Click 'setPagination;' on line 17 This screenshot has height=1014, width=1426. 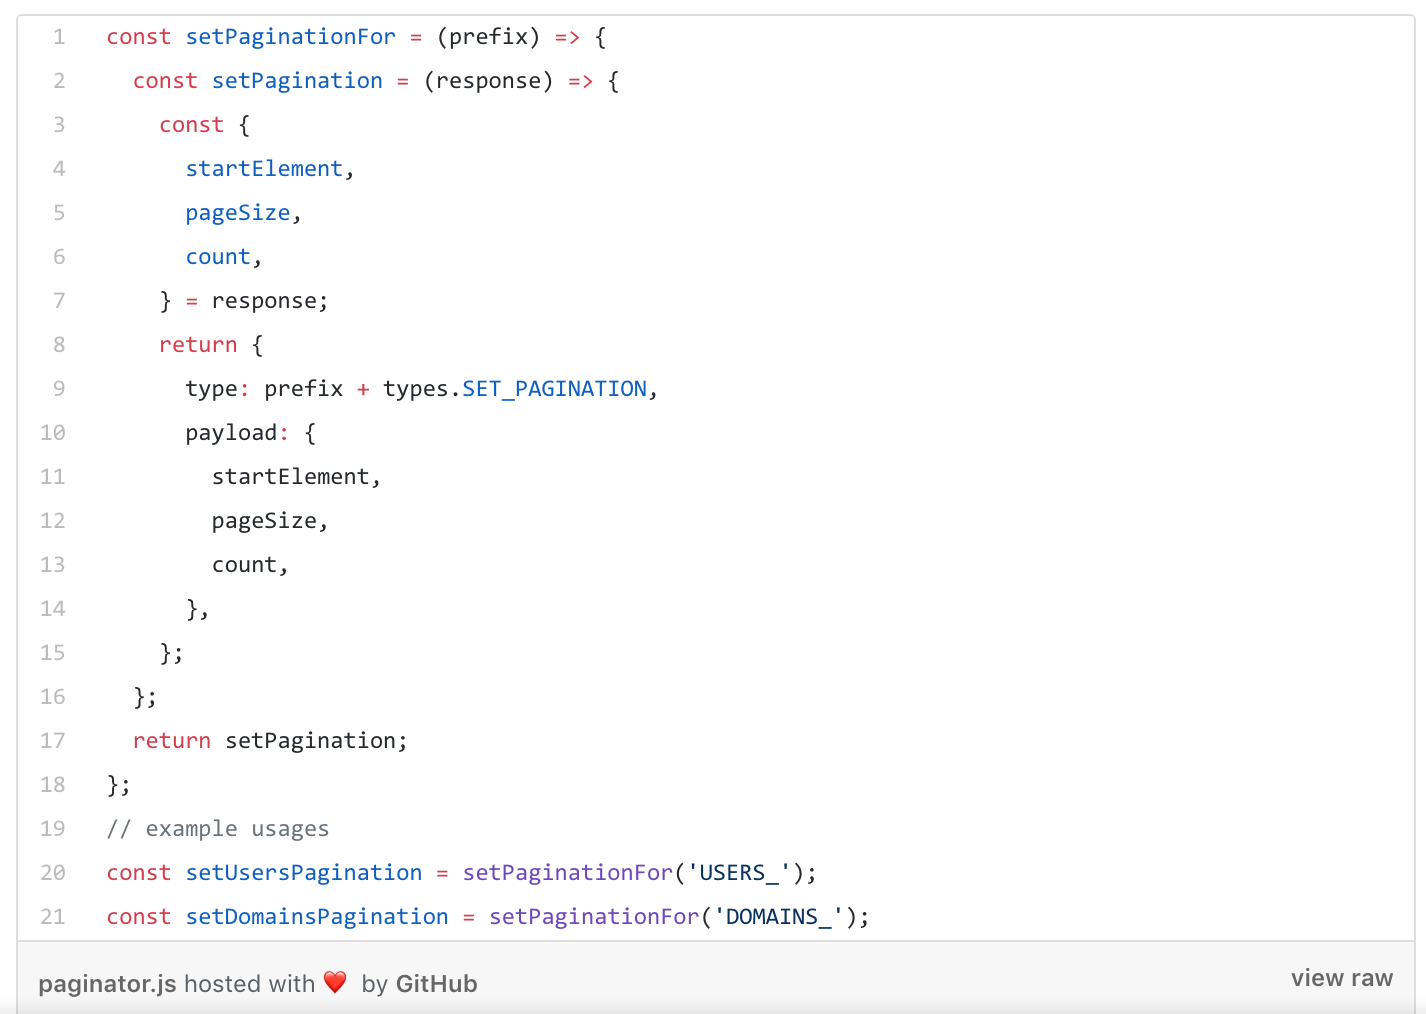click(x=317, y=741)
